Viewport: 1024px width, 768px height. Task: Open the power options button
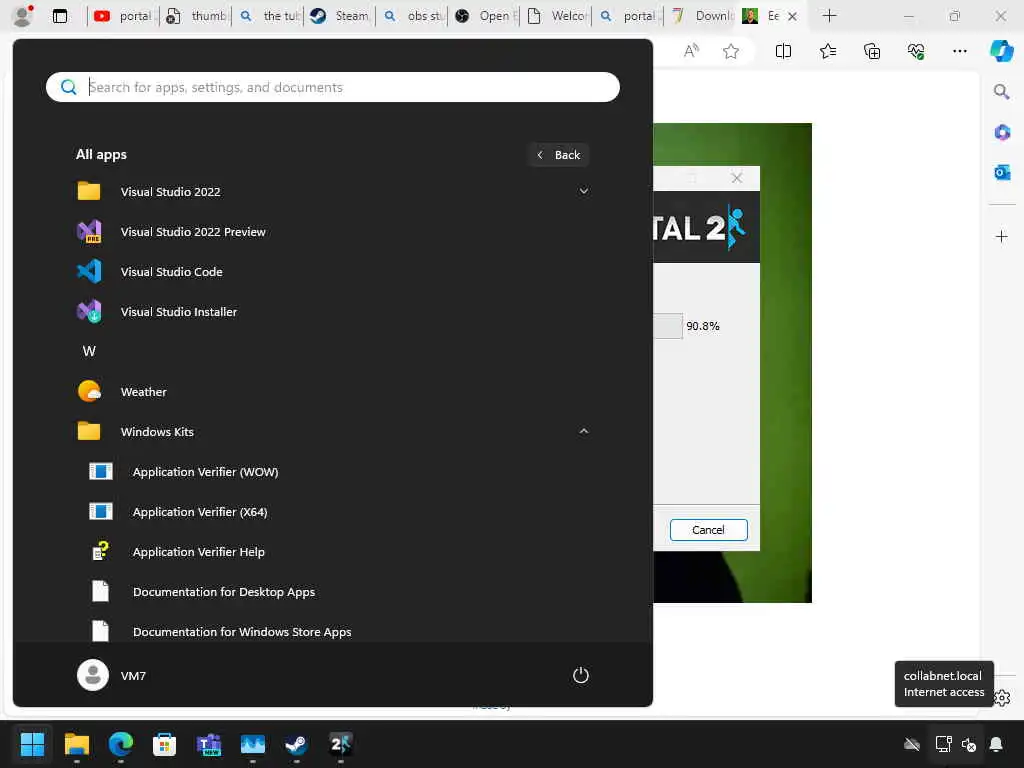[x=581, y=675]
